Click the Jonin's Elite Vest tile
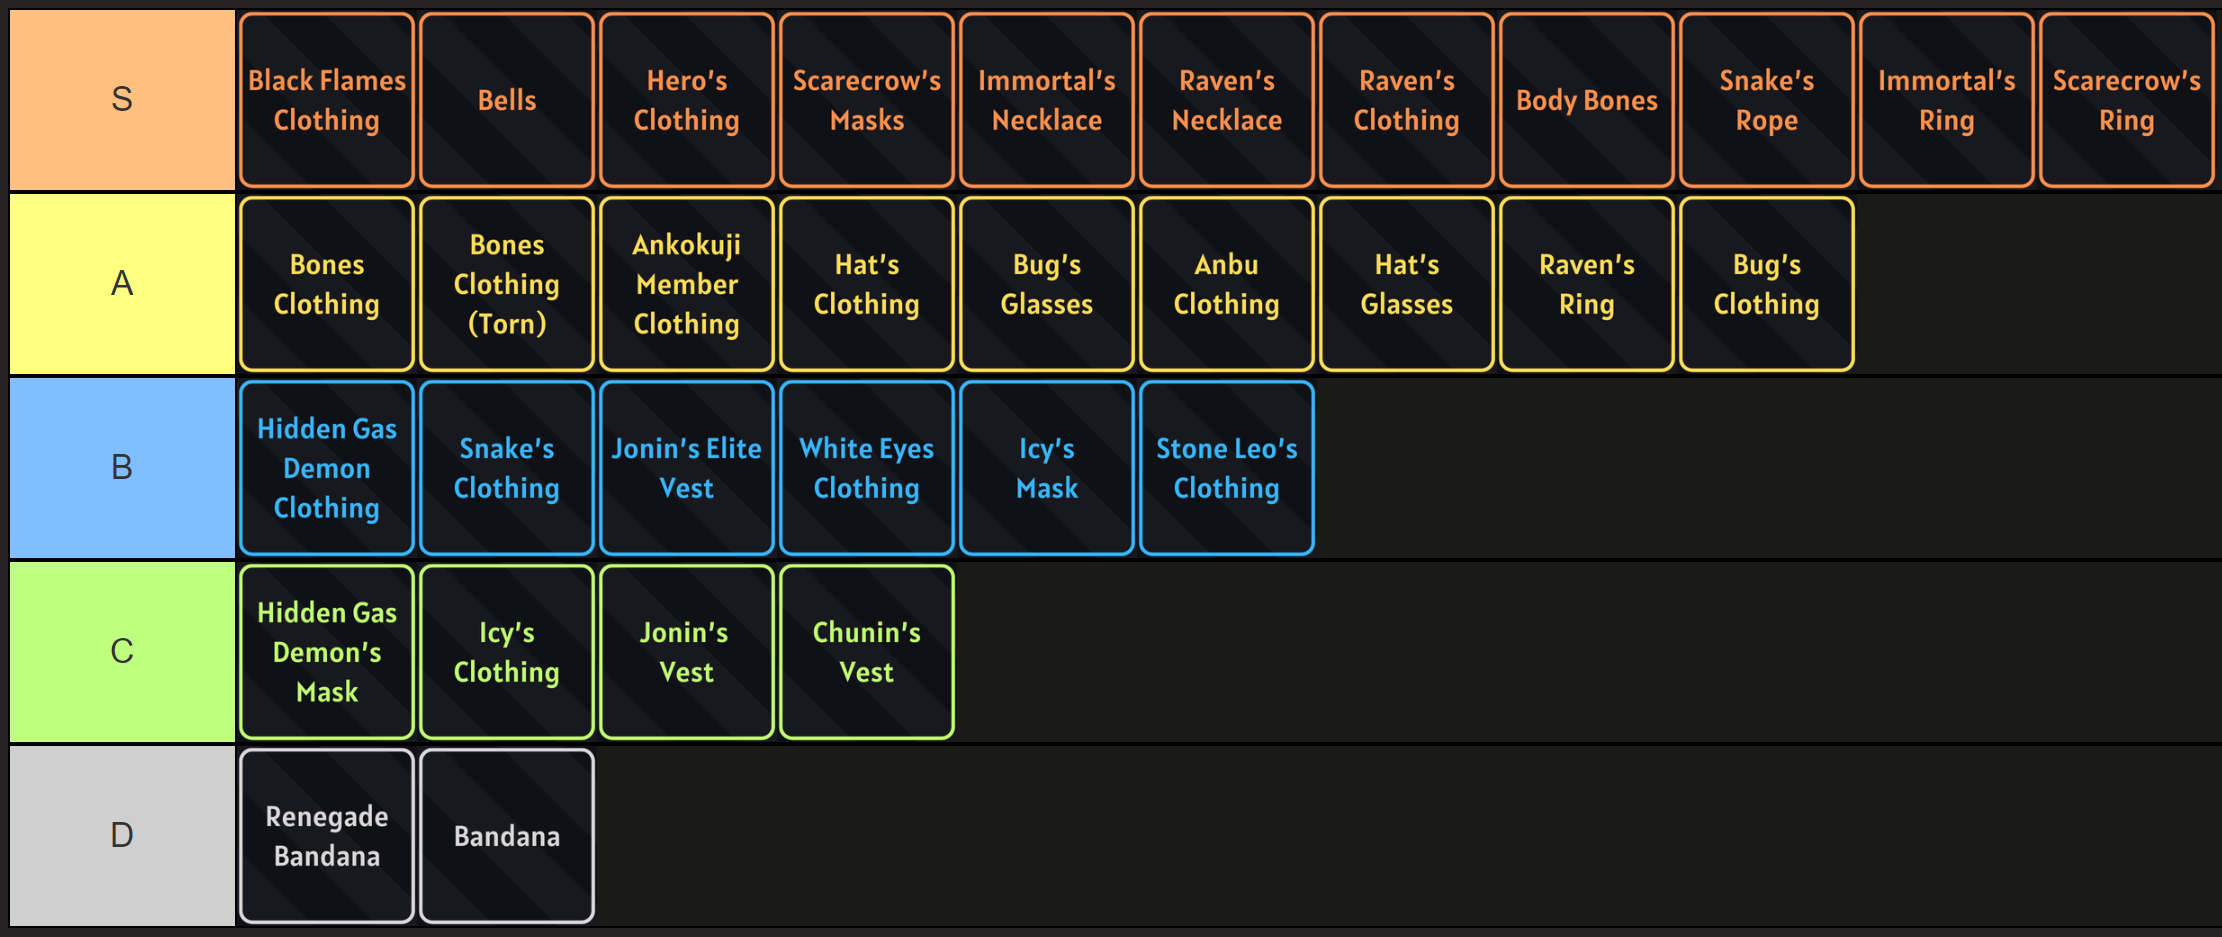This screenshot has height=937, width=2222. [x=687, y=468]
